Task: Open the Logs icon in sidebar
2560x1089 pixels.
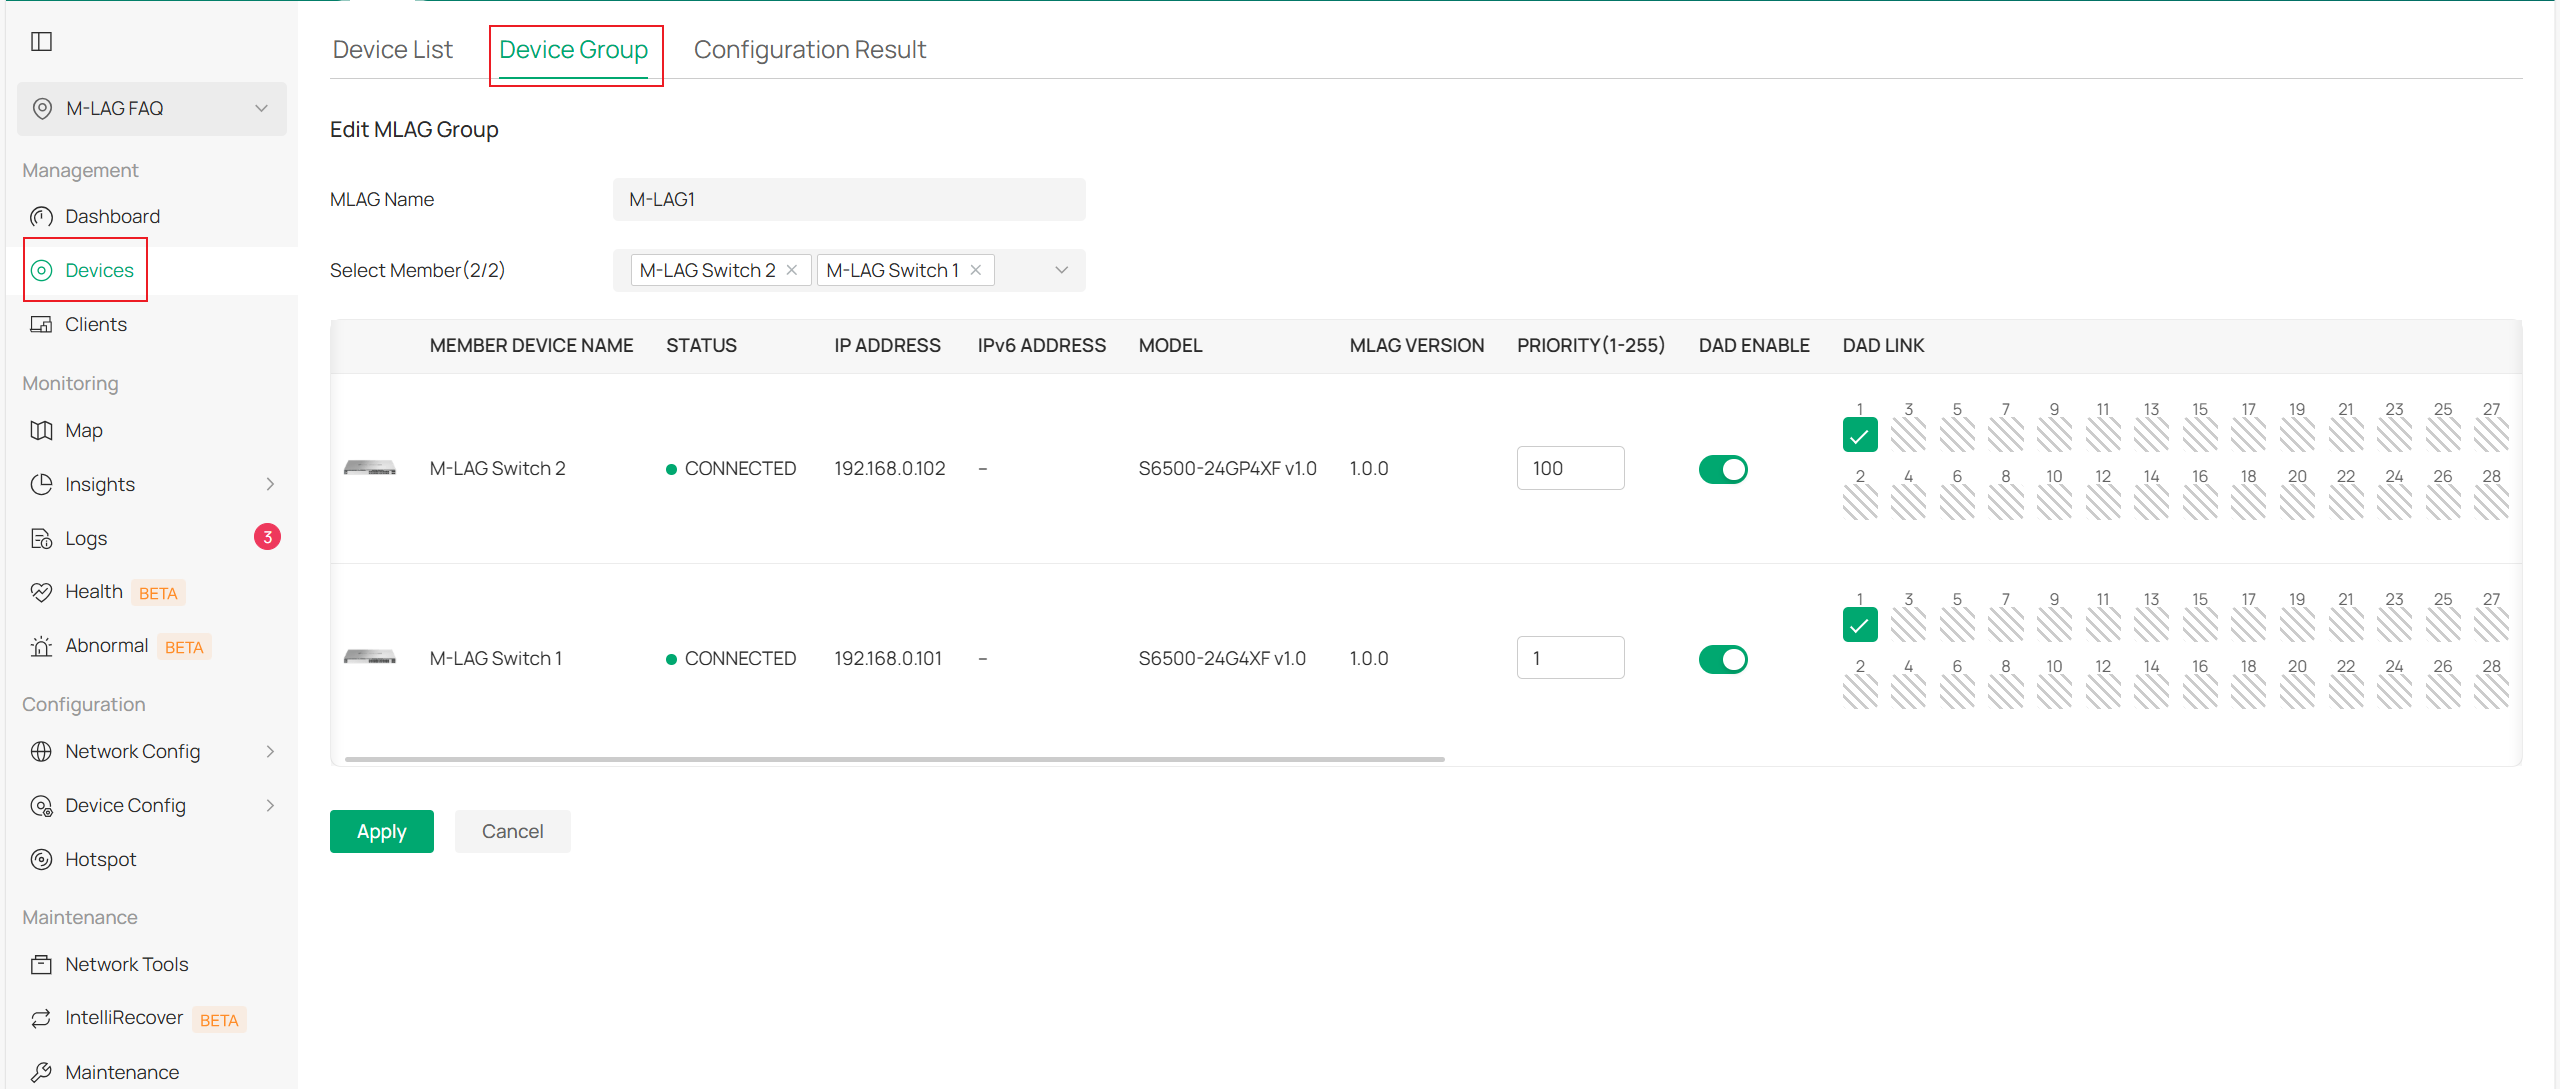Action: pos(41,539)
